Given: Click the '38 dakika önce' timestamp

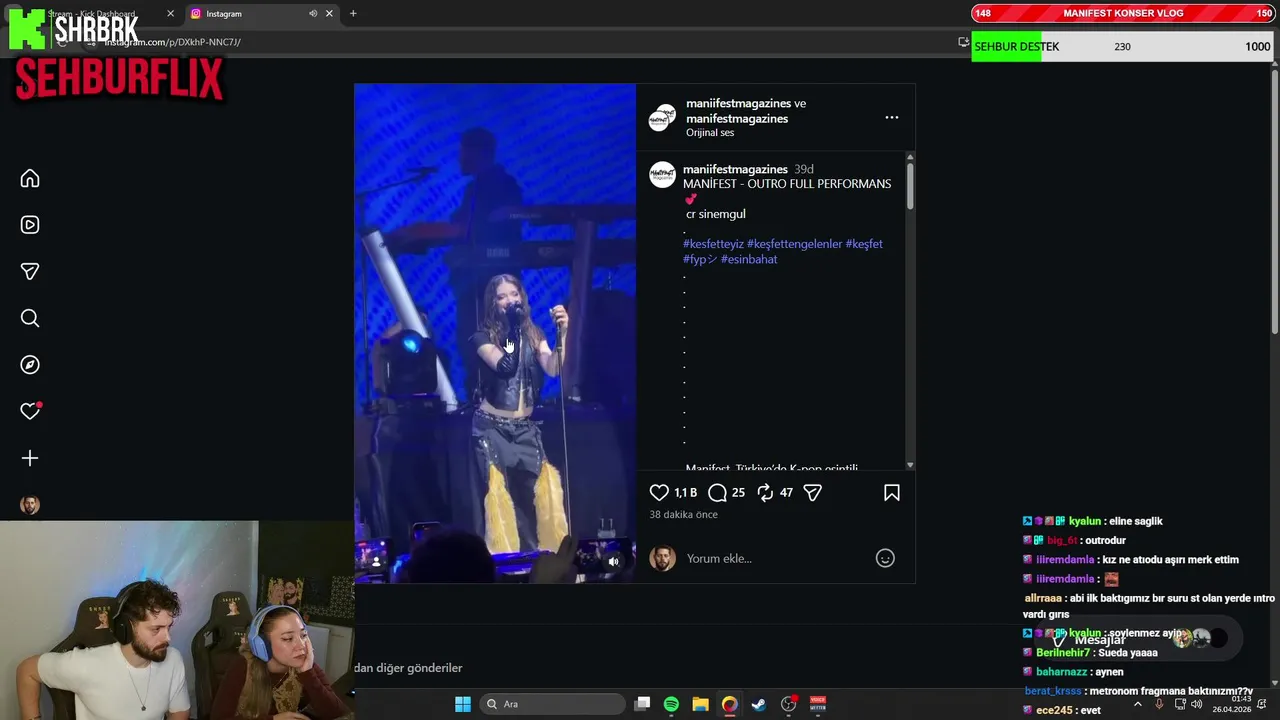Looking at the screenshot, I should tap(683, 514).
